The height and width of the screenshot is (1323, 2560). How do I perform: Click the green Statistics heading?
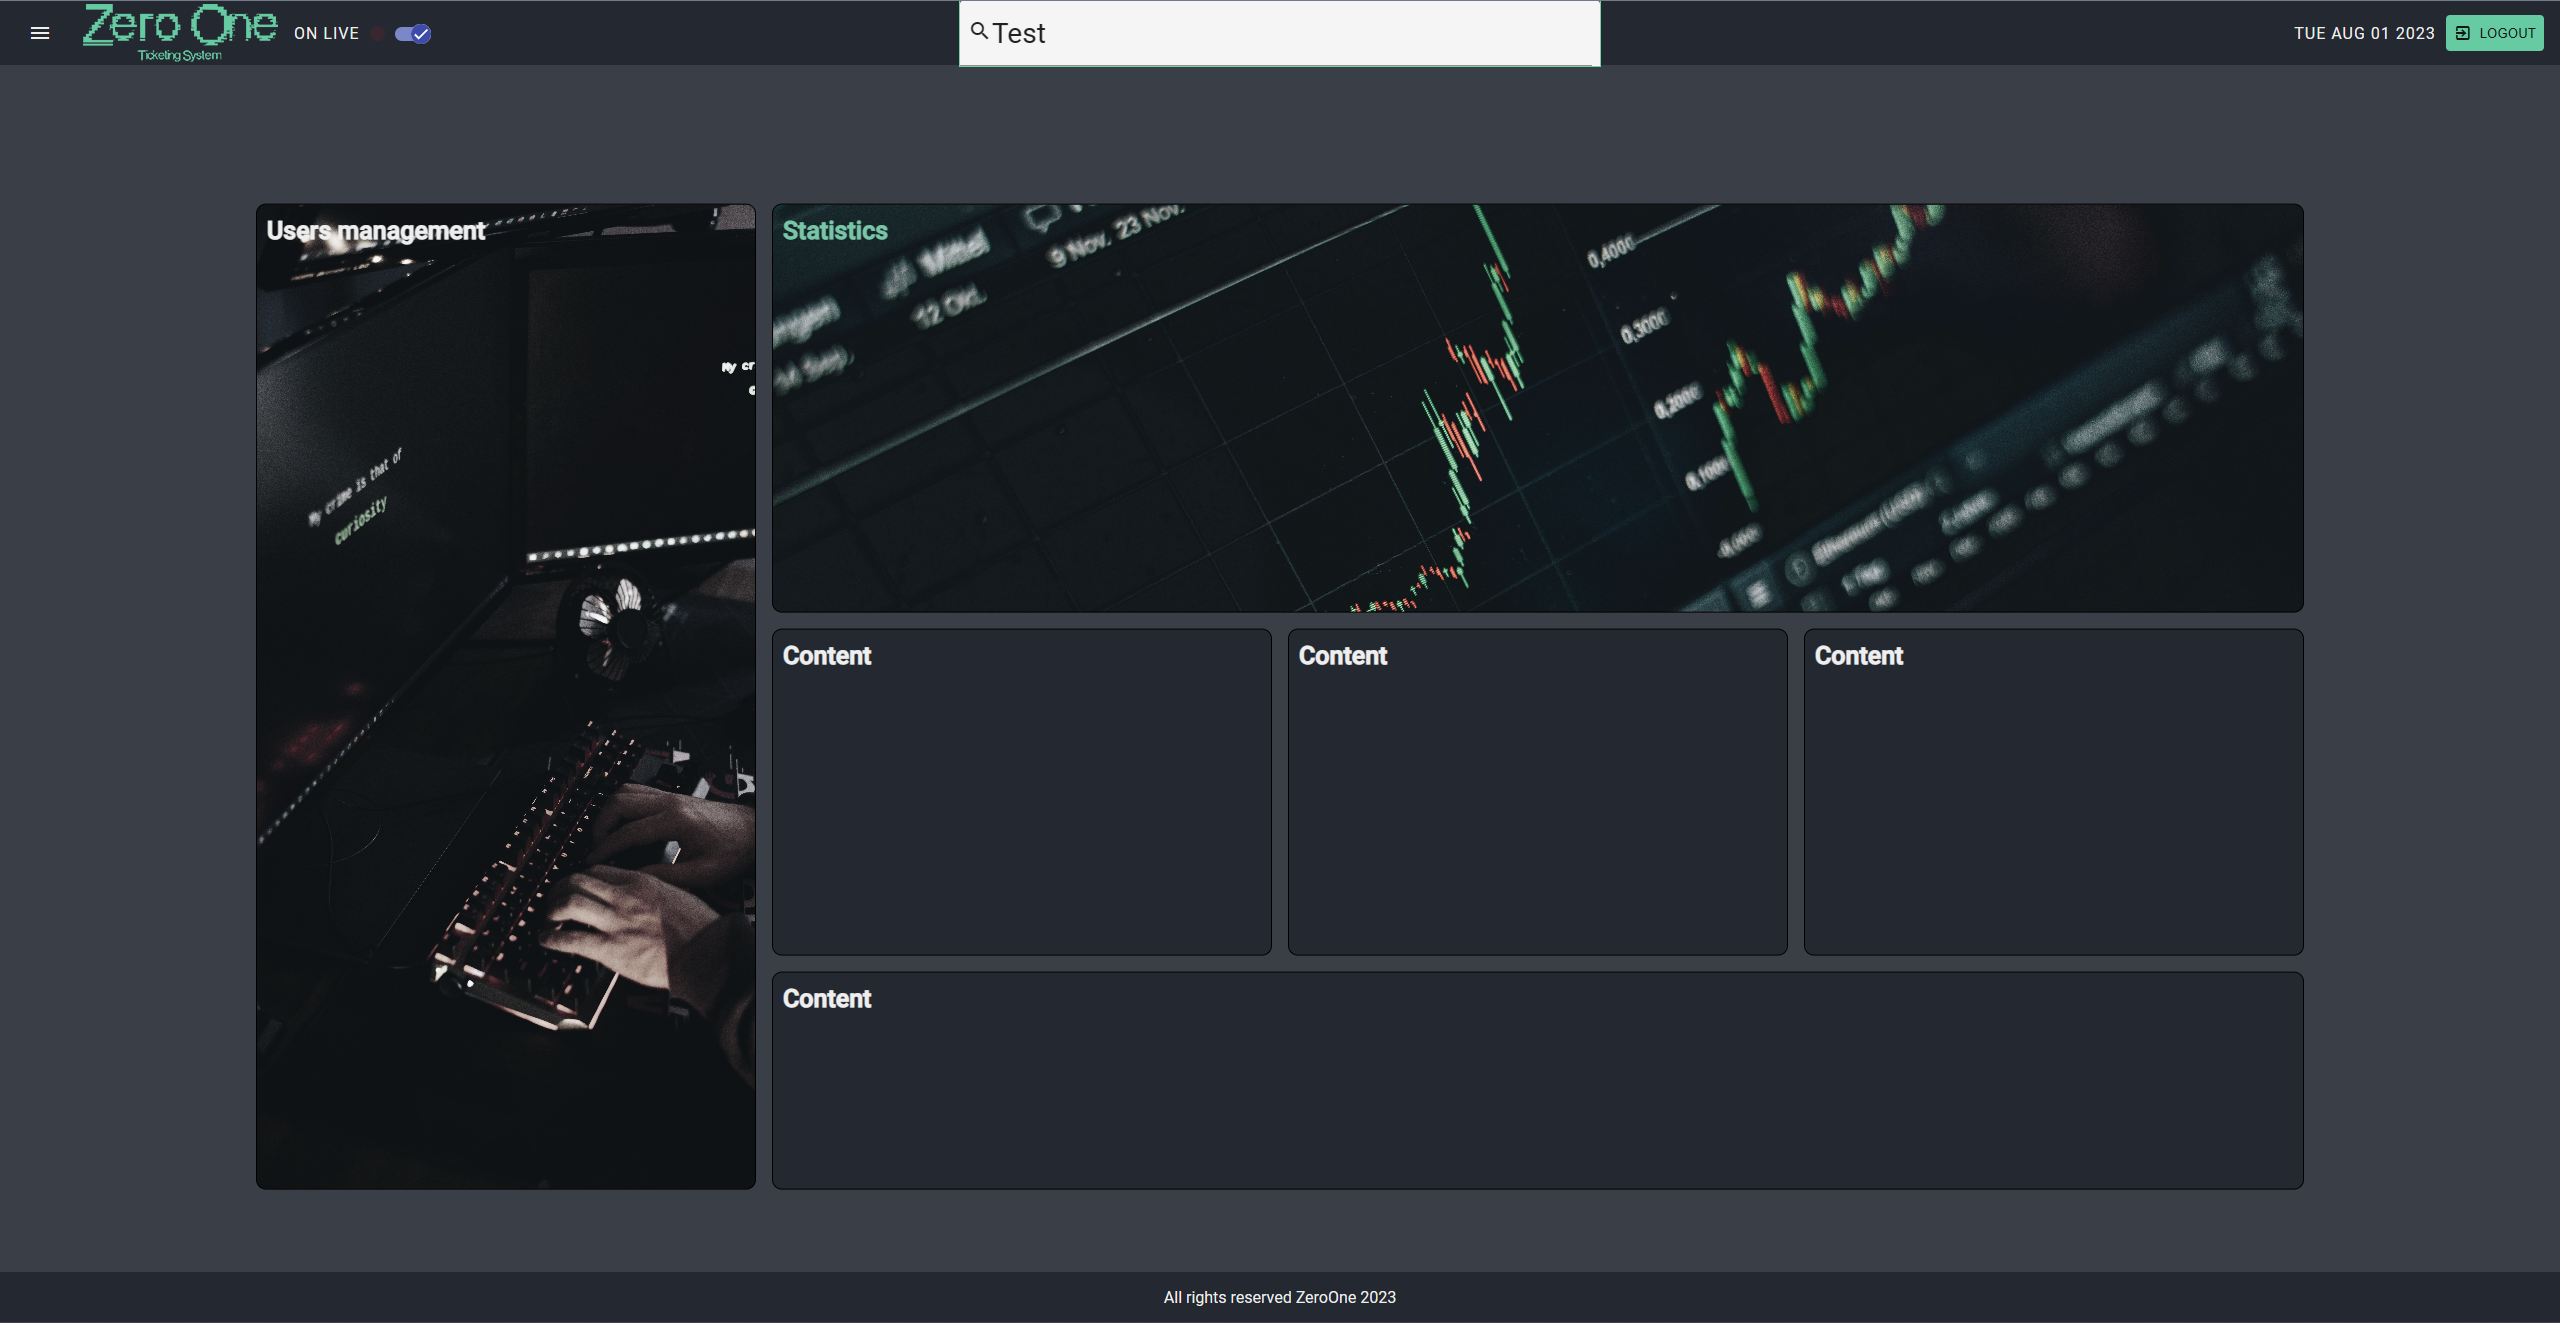pos(835,231)
